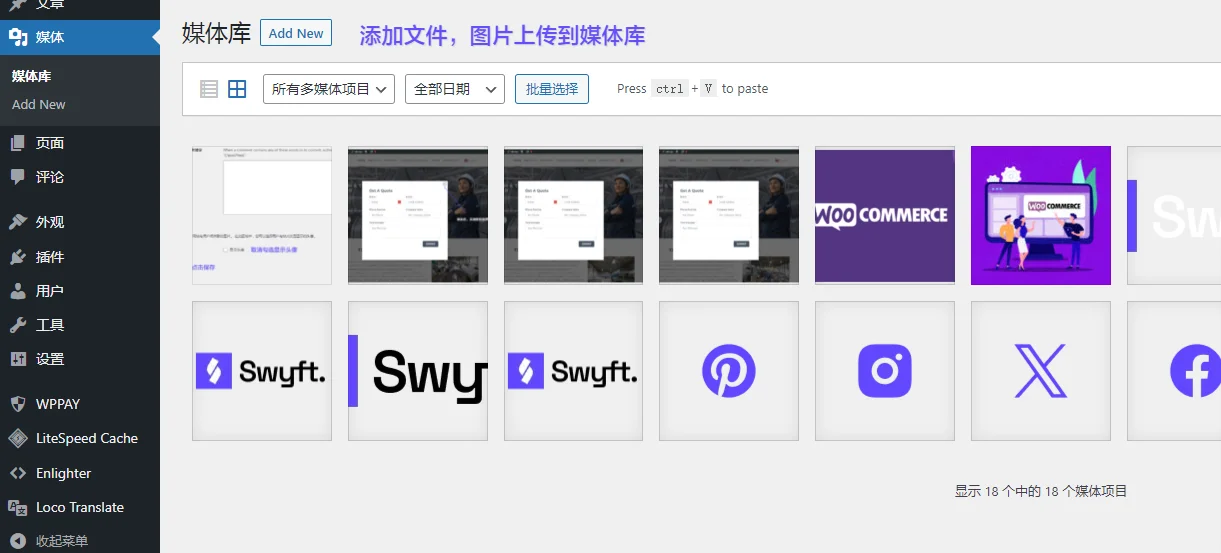Open the WooCommerce logo purple thumbnail
The image size is (1221, 553).
885,215
